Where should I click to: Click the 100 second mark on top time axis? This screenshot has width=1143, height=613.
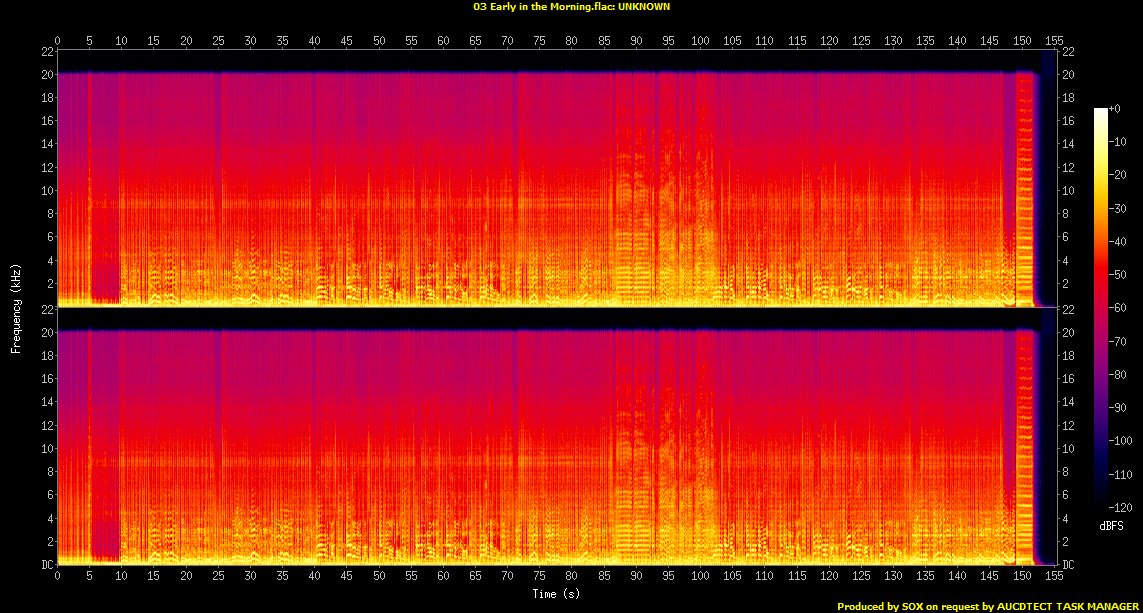tap(700, 41)
